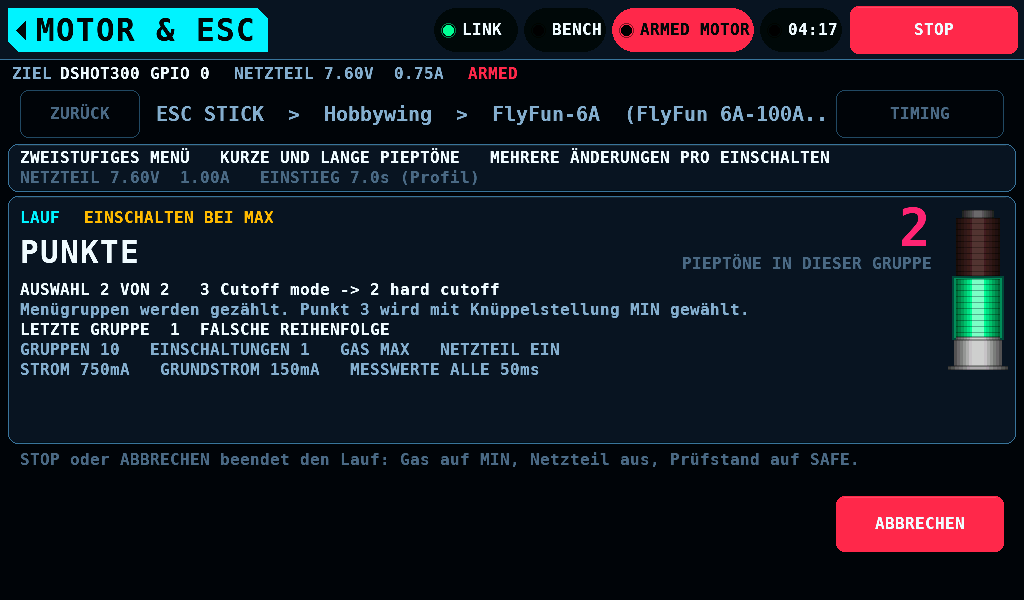Viewport: 1024px width, 600px height.
Task: Click the LETZTE GRUPPE 1 text
Action: tap(100, 329)
